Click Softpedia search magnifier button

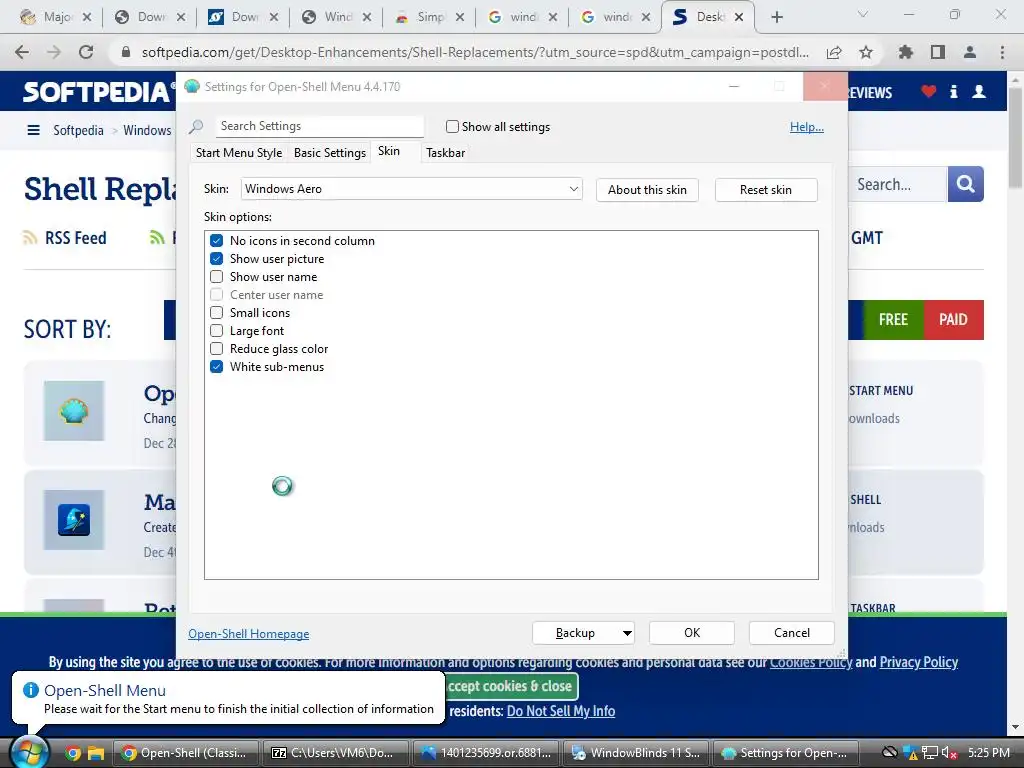965,184
